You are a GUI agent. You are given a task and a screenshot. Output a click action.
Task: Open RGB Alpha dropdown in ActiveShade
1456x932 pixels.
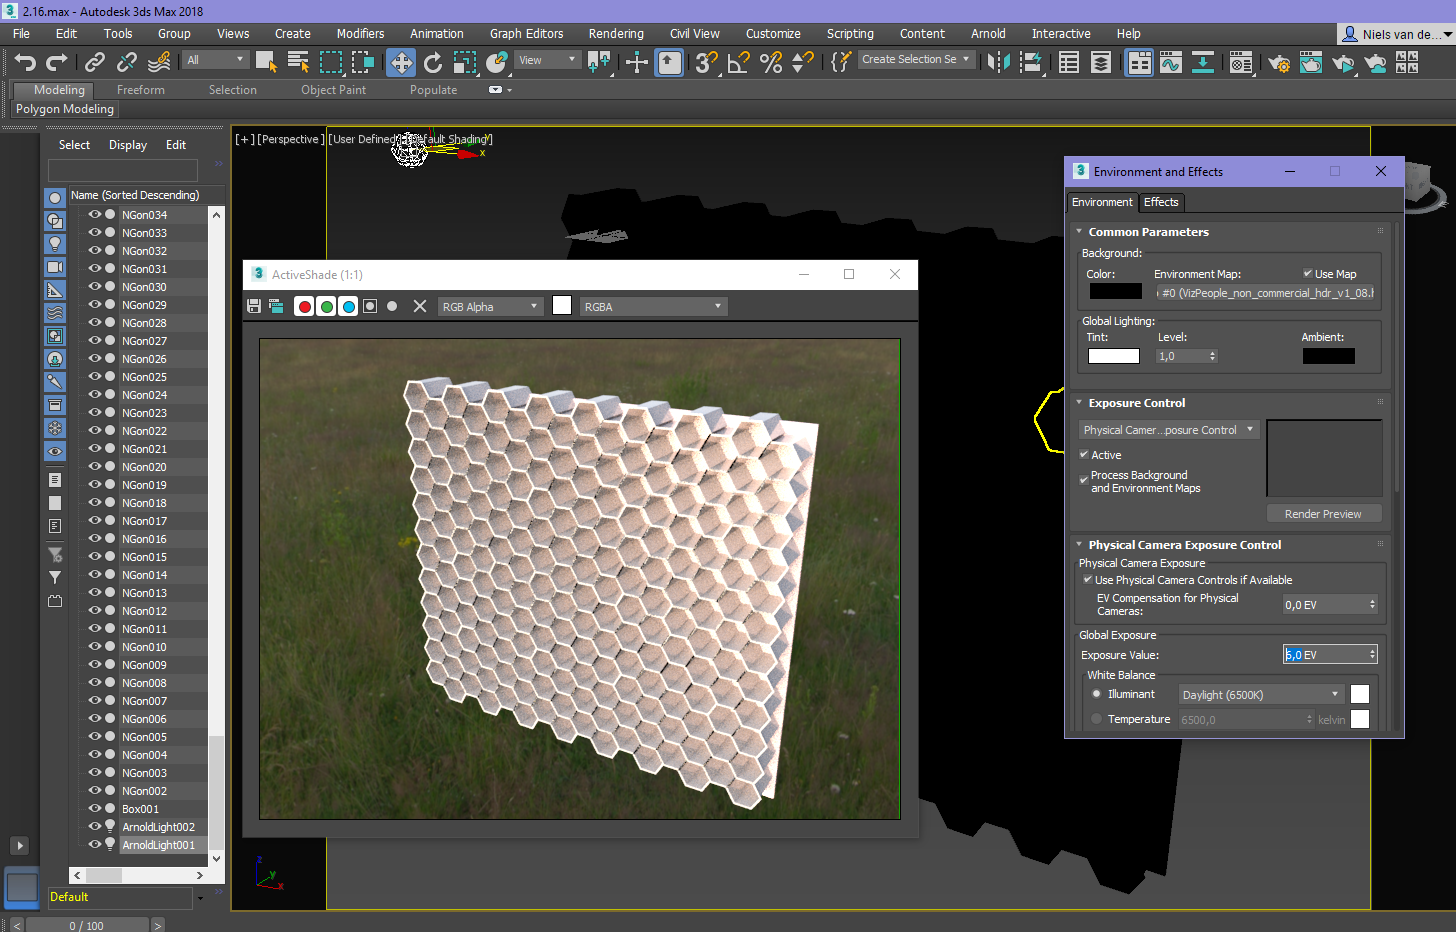coord(490,306)
